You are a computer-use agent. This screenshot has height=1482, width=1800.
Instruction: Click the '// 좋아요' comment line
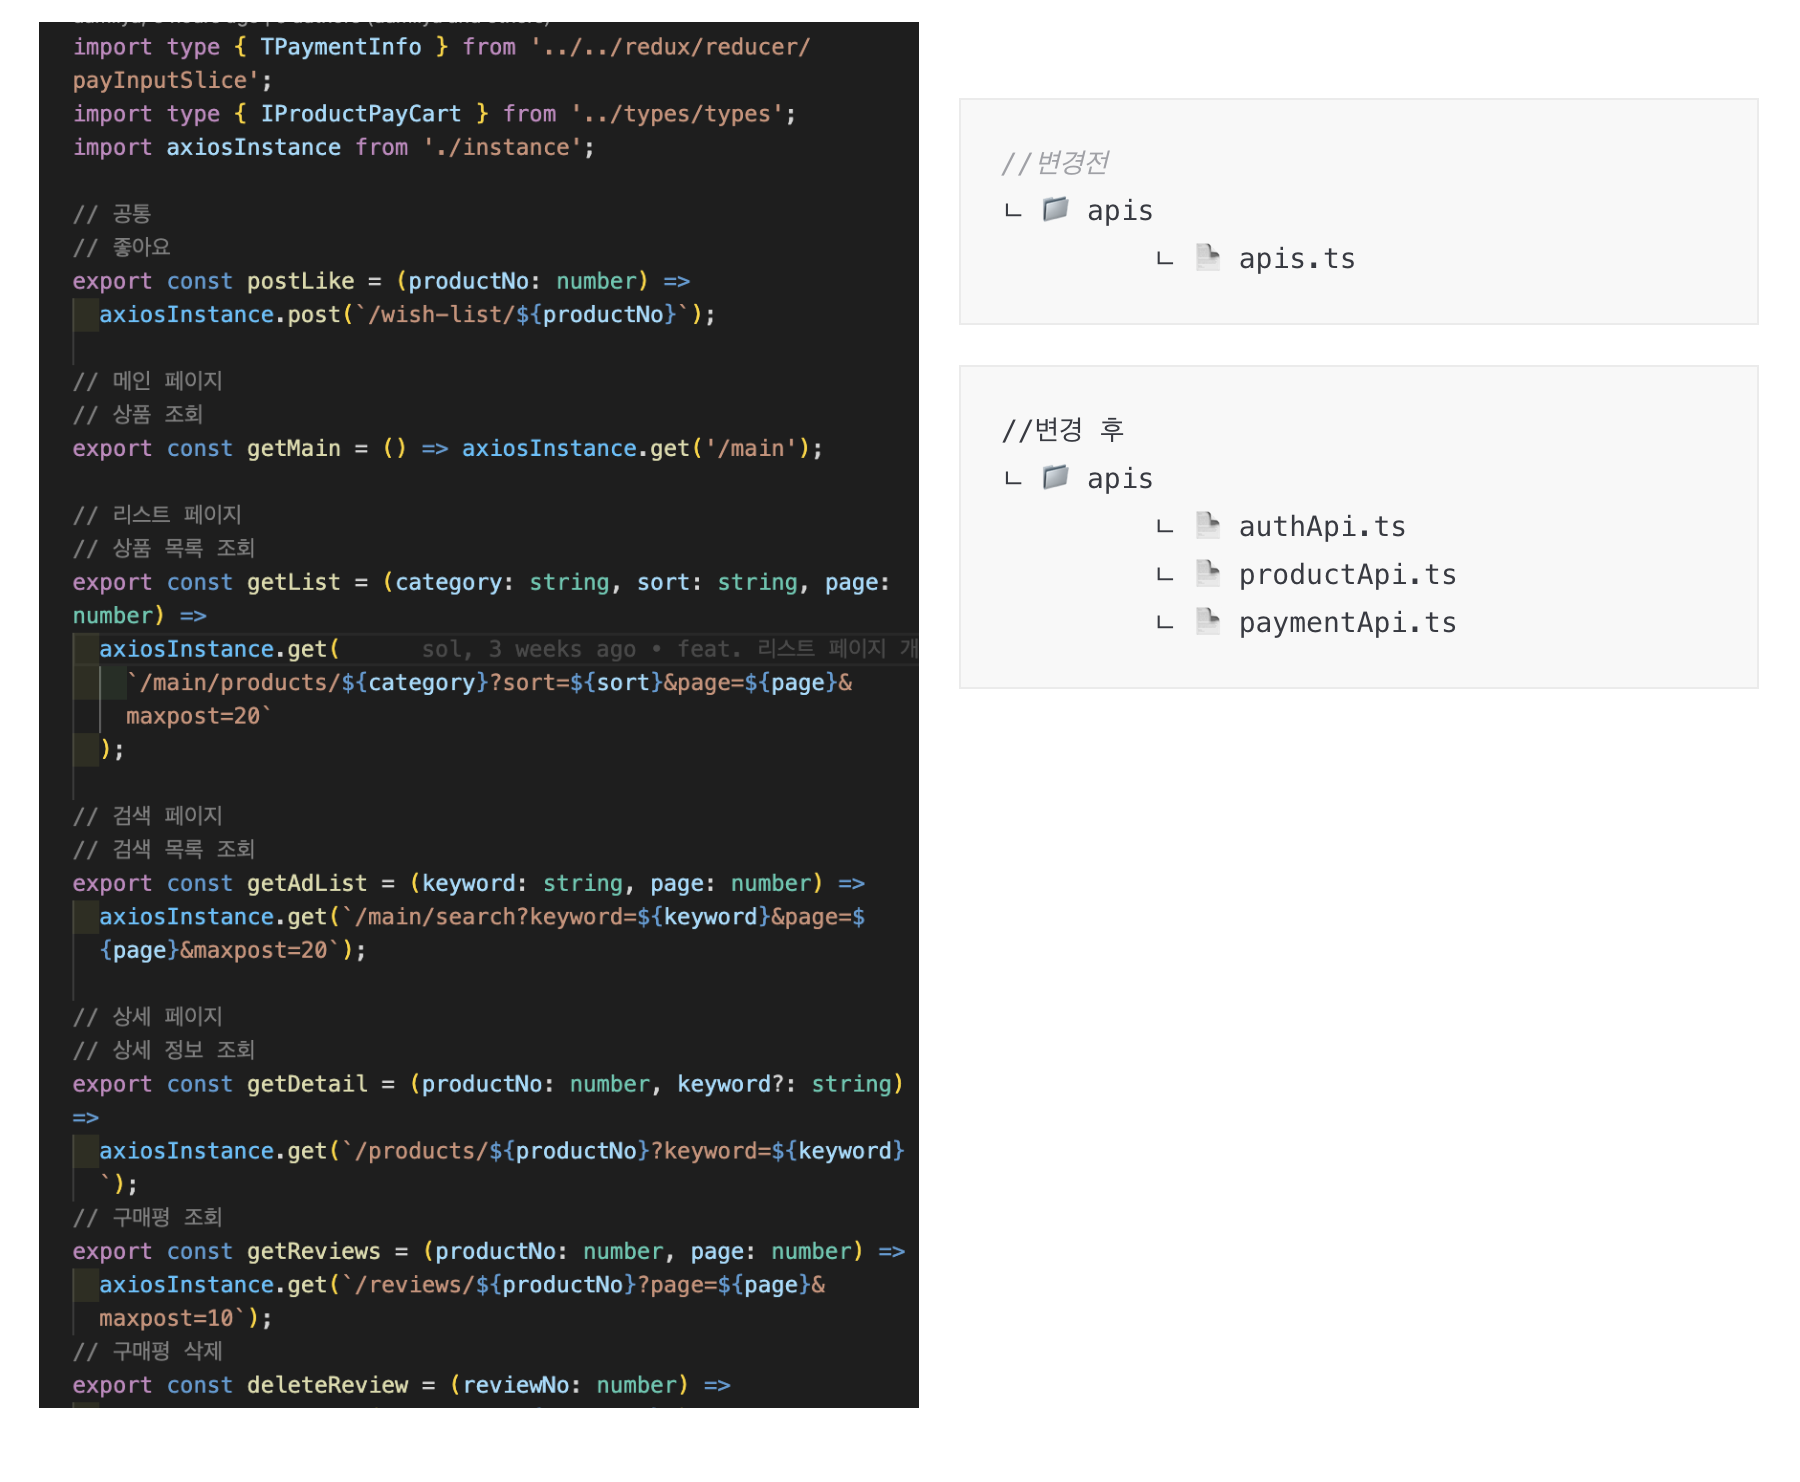coord(122,247)
